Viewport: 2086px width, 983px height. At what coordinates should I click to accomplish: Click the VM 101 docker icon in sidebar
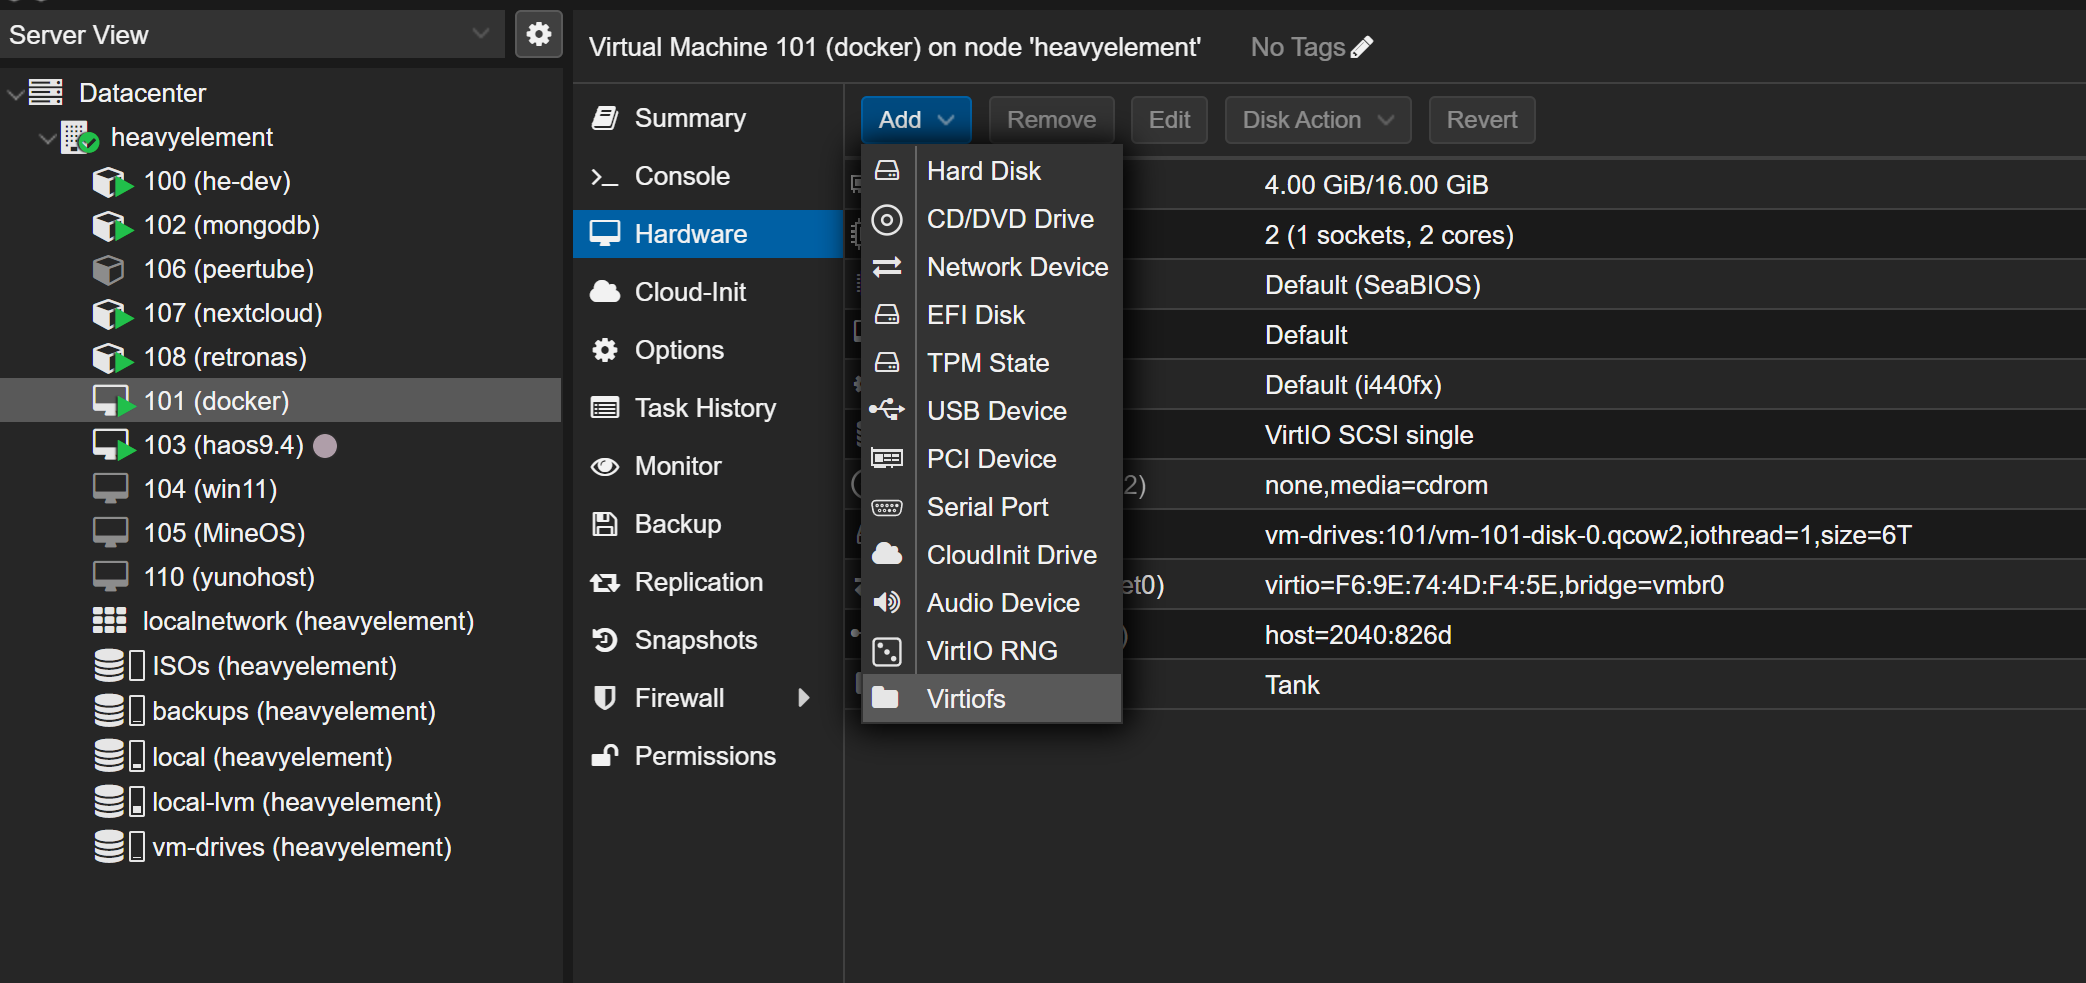tap(112, 400)
